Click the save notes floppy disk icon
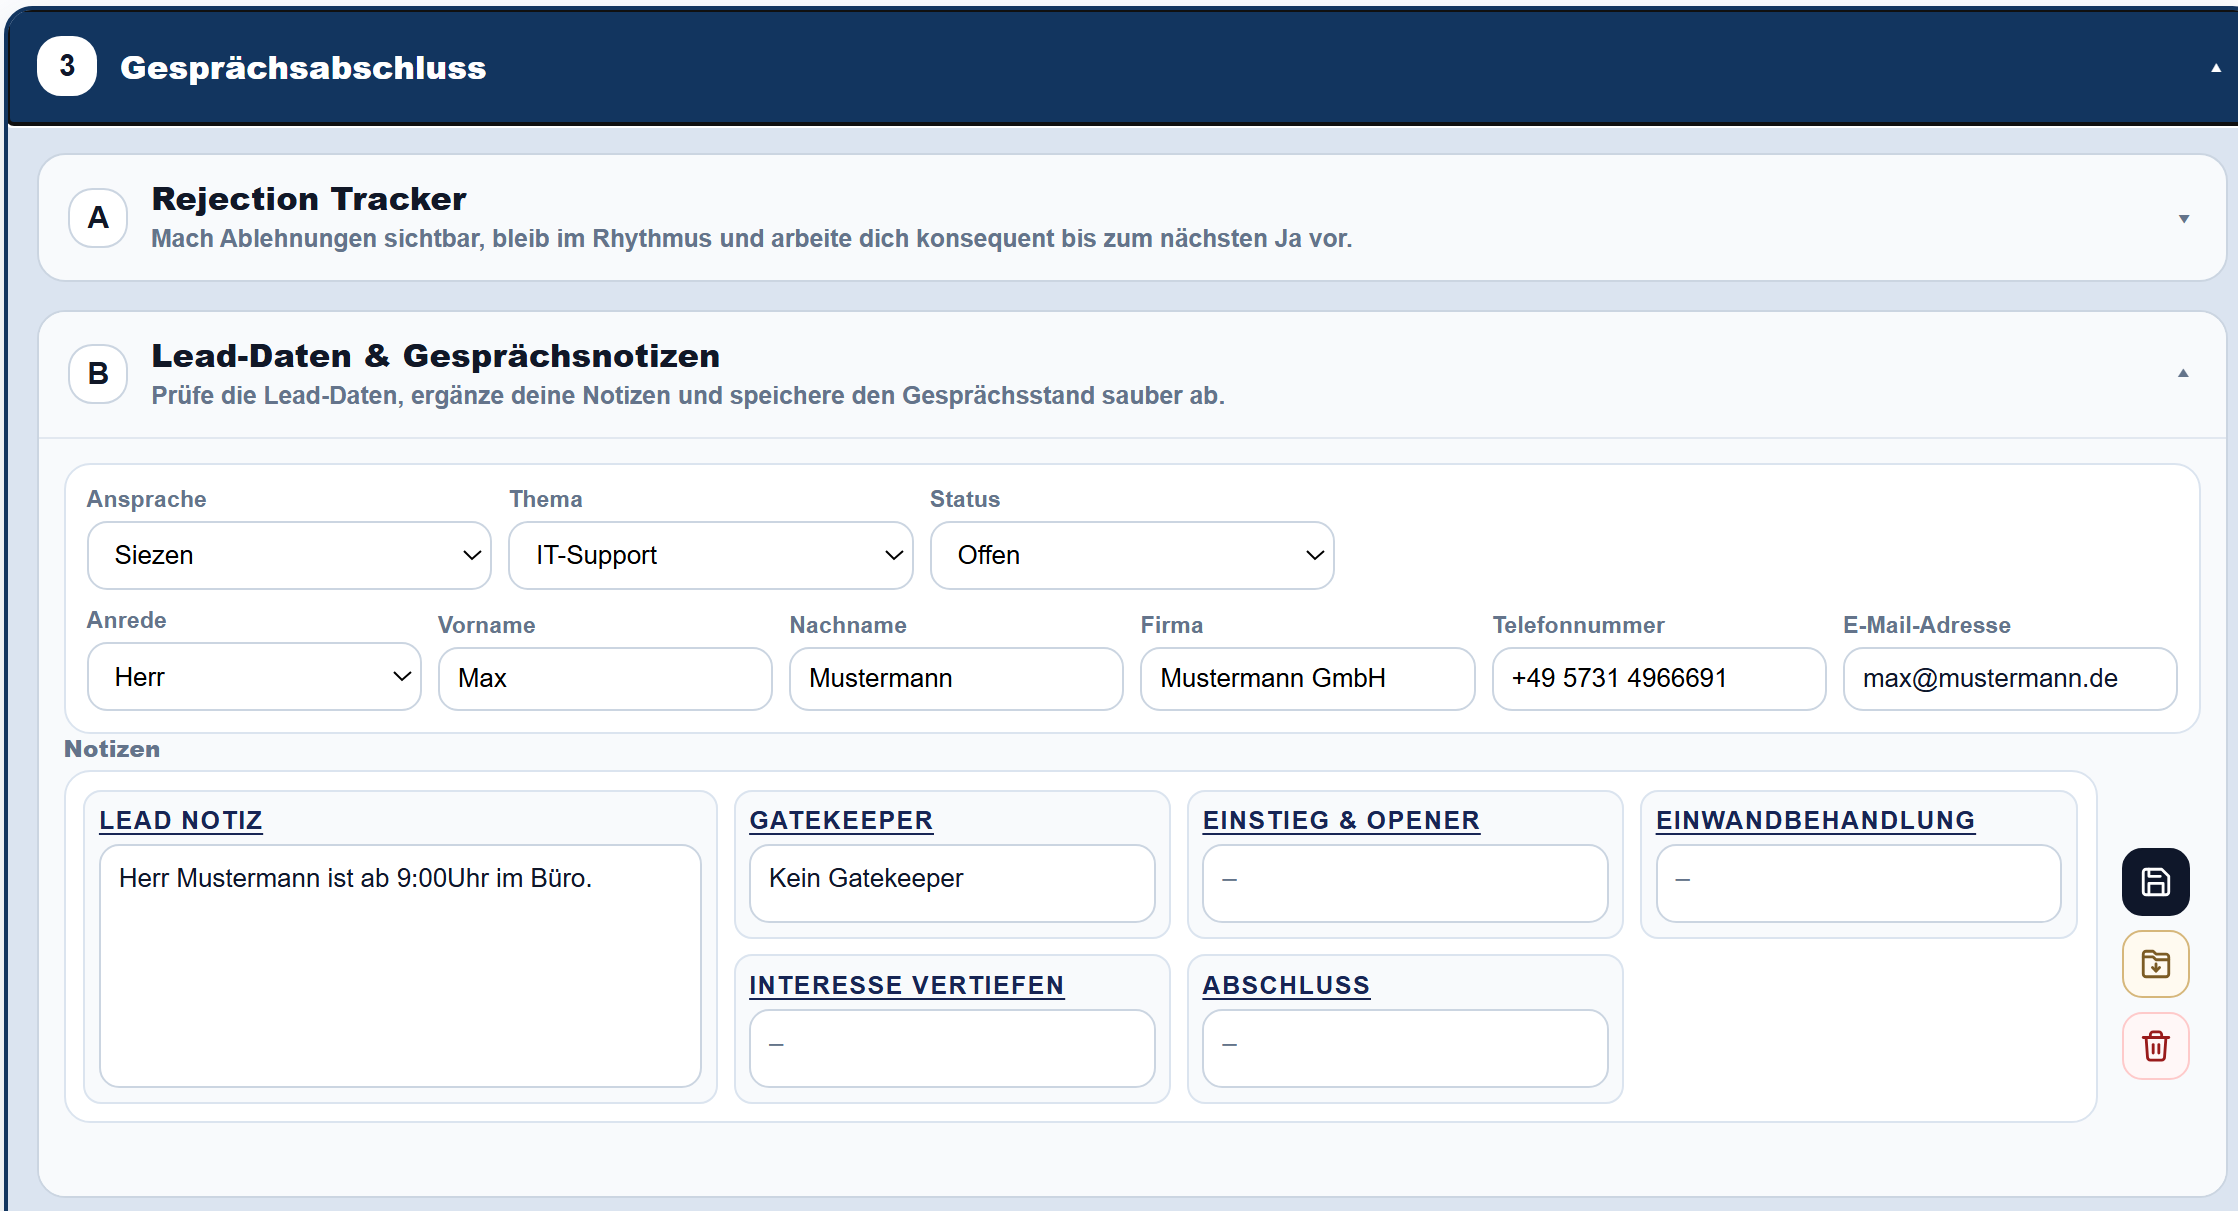This screenshot has height=1211, width=2238. pos(2155,882)
